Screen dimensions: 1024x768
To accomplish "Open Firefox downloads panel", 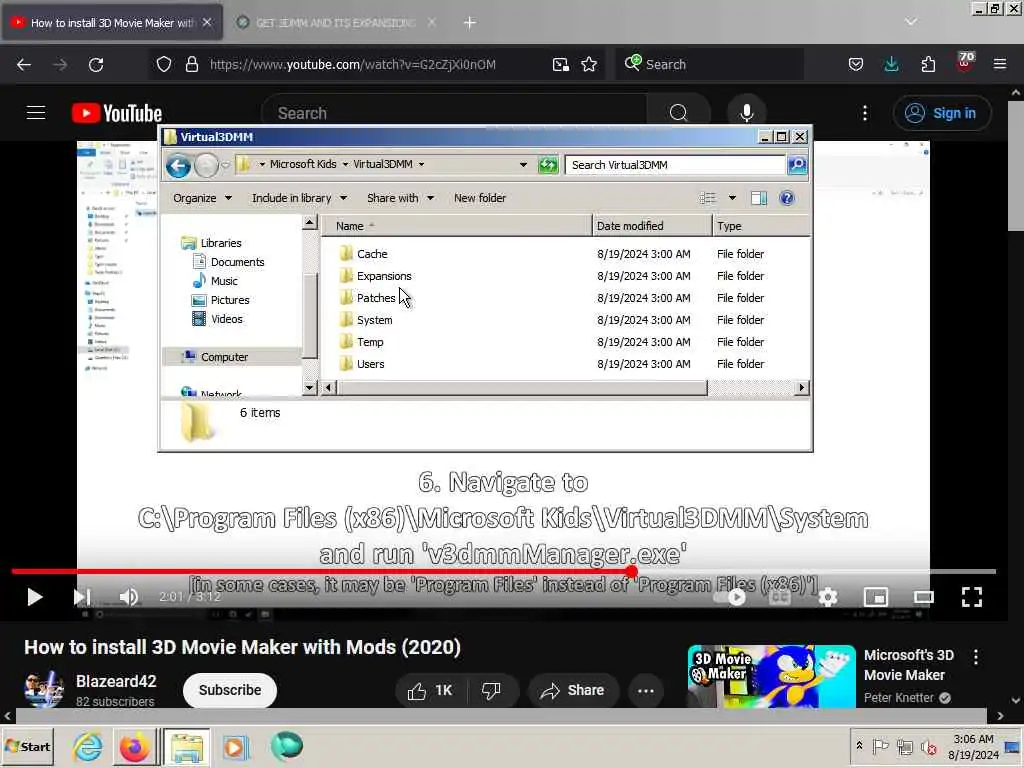I will 891,65.
